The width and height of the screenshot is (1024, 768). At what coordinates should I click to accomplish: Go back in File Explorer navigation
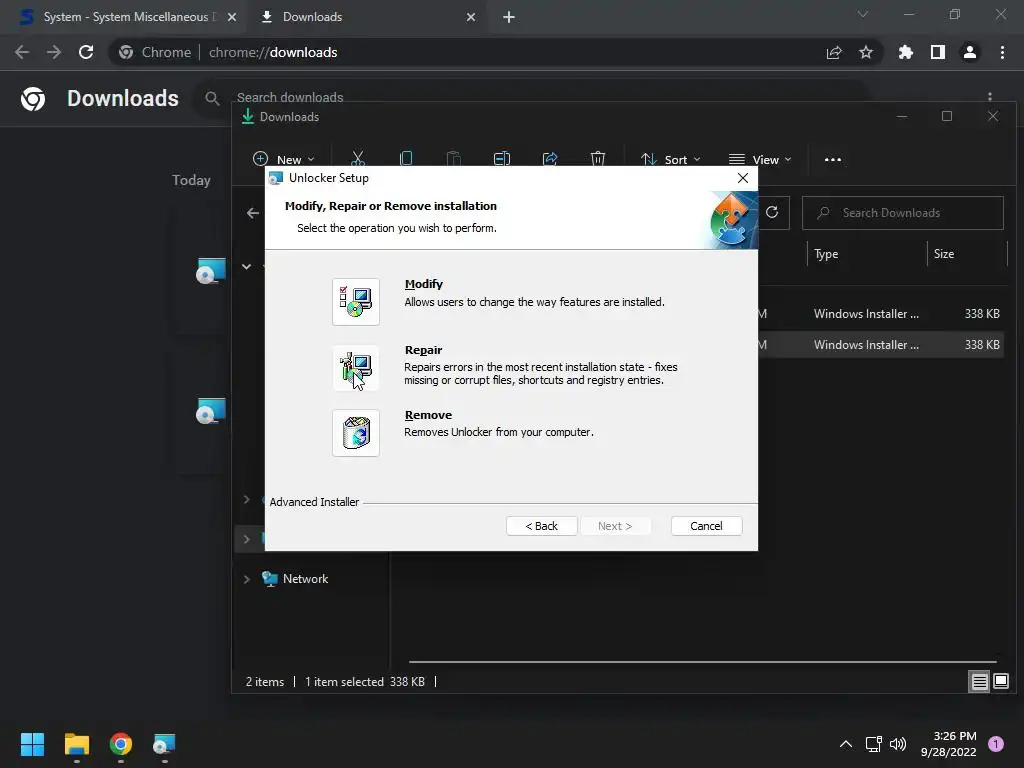click(253, 213)
